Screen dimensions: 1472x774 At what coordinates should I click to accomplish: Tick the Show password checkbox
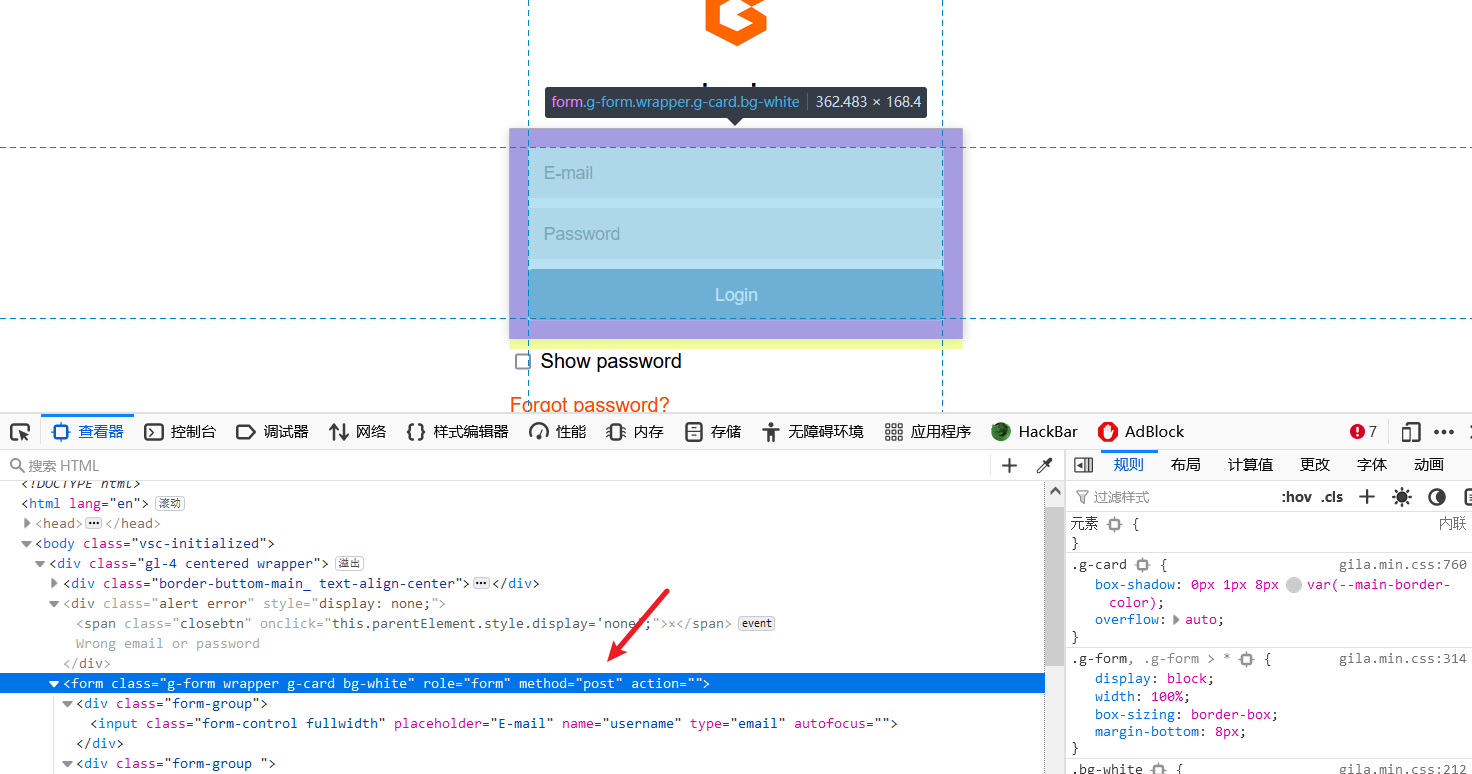click(x=522, y=362)
